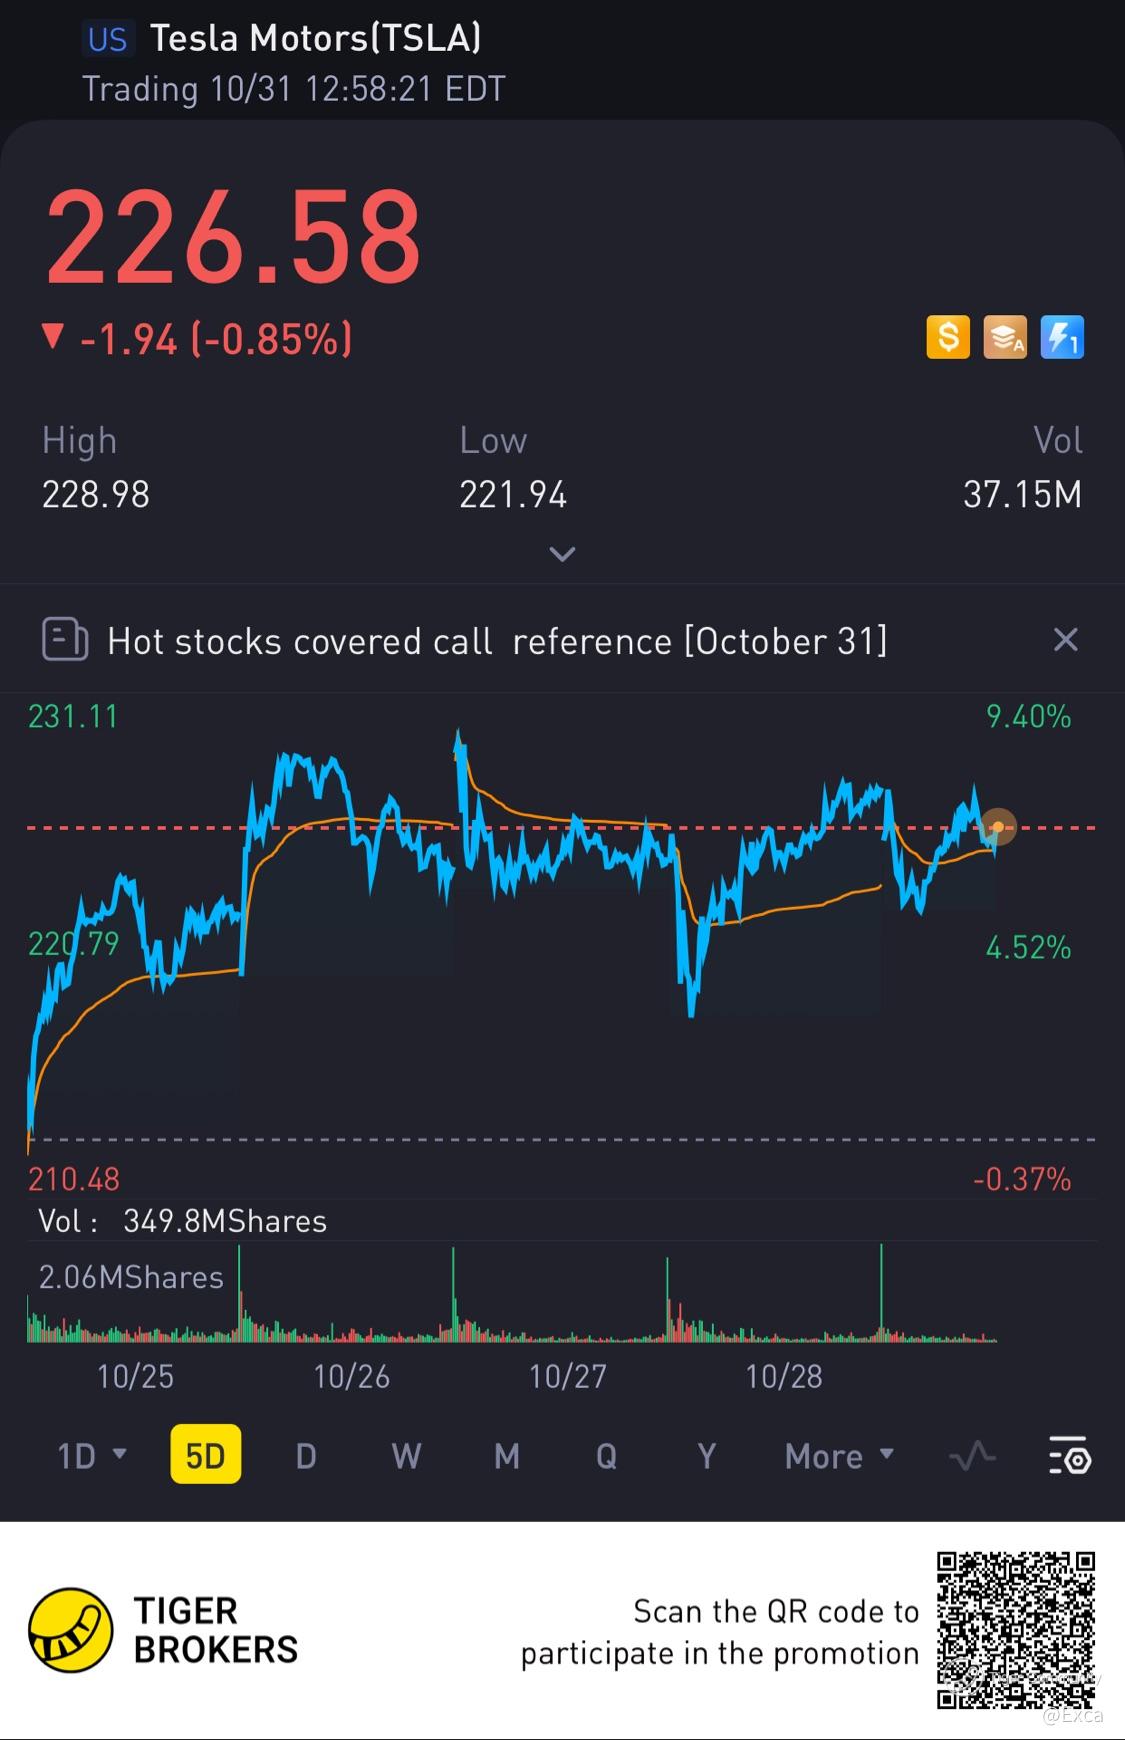Screen dimensions: 1125x1740
Task: Switch to the monthly M chart
Action: 507,1456
